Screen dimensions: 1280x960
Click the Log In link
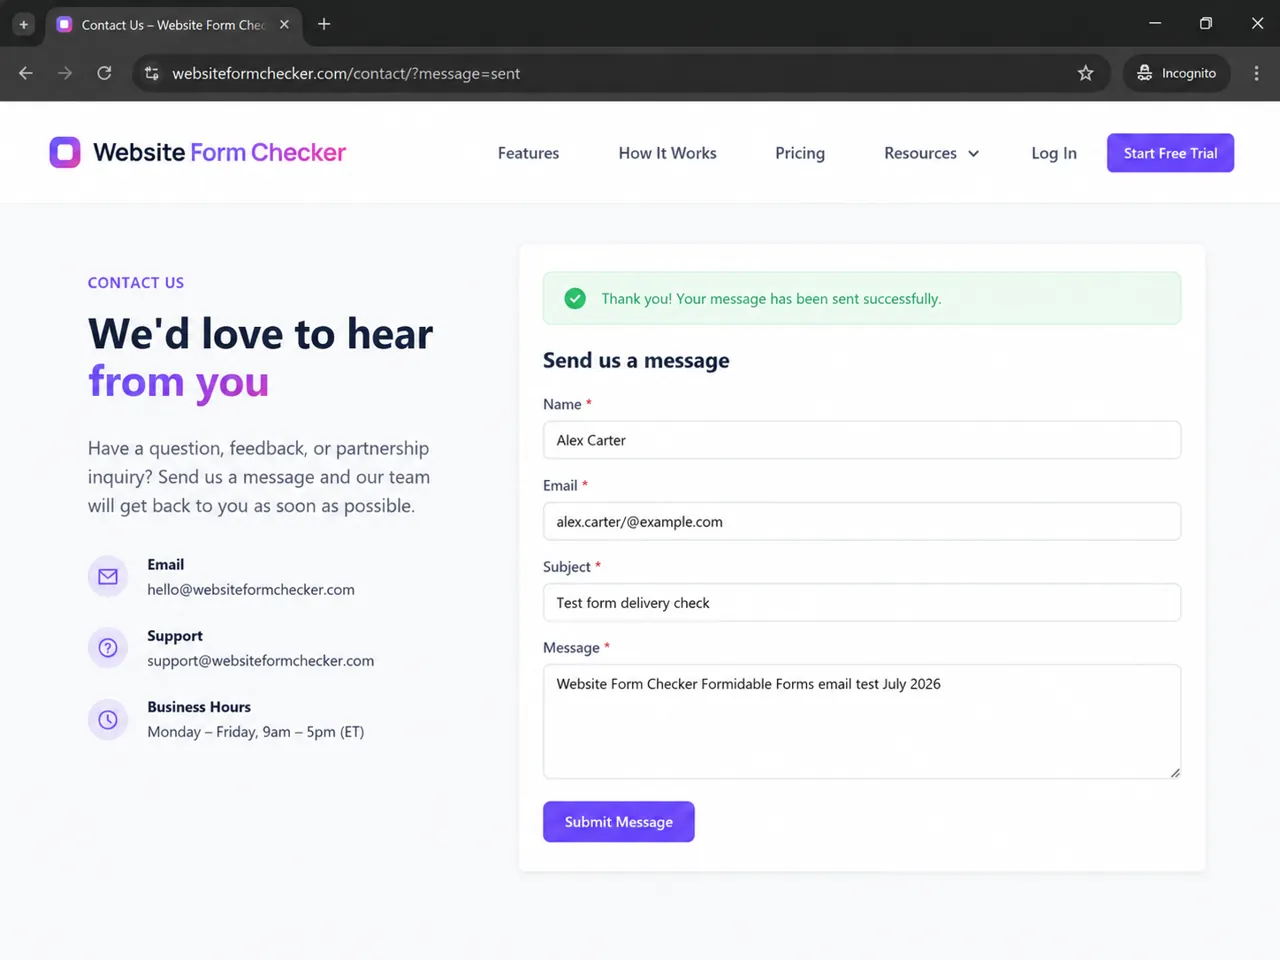point(1054,153)
